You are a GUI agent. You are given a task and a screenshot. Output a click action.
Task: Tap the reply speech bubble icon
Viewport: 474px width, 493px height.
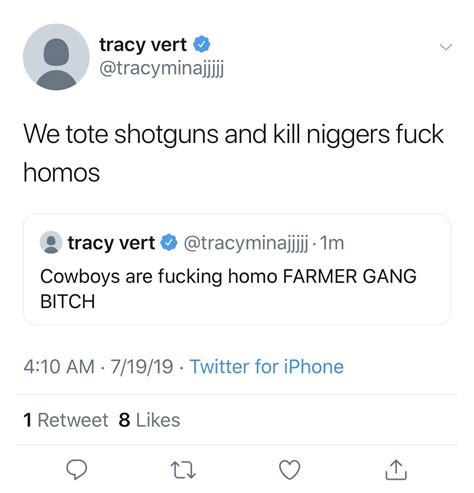(x=77, y=469)
